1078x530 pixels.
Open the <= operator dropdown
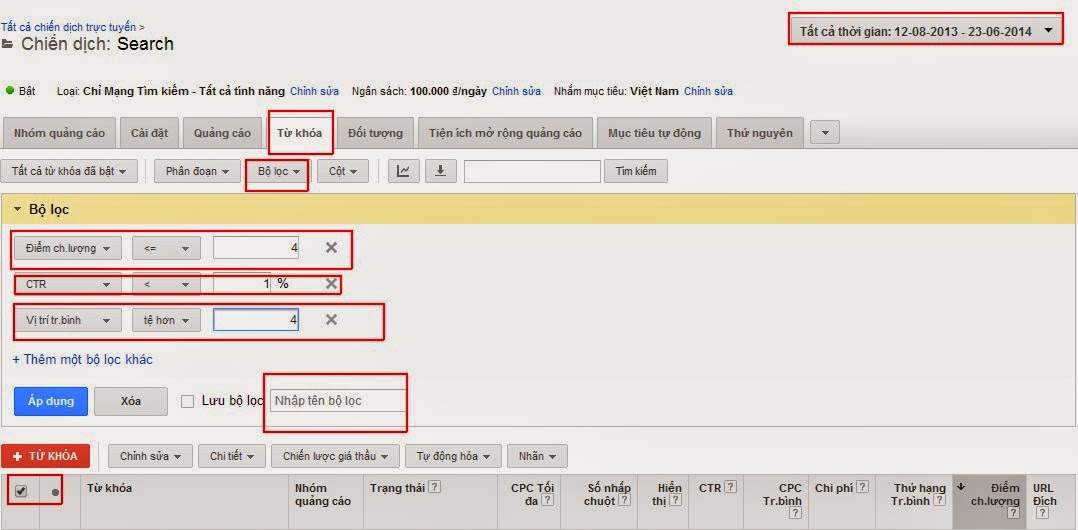(x=166, y=248)
